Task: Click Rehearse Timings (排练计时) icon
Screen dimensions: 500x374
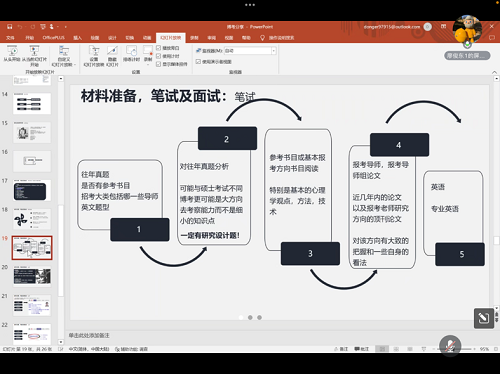Action: click(x=131, y=54)
